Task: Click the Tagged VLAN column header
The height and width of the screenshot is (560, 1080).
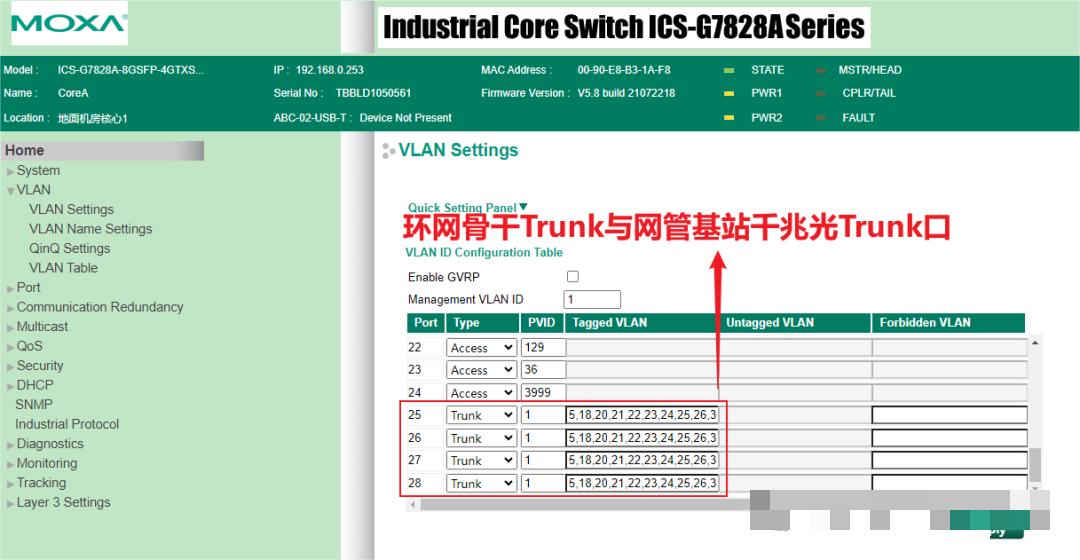Action: 641,322
